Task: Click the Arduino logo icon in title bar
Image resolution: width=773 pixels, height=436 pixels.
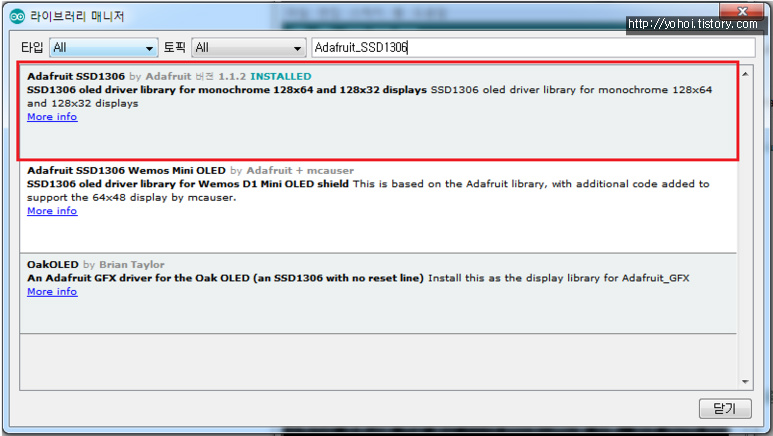Action: (17, 16)
